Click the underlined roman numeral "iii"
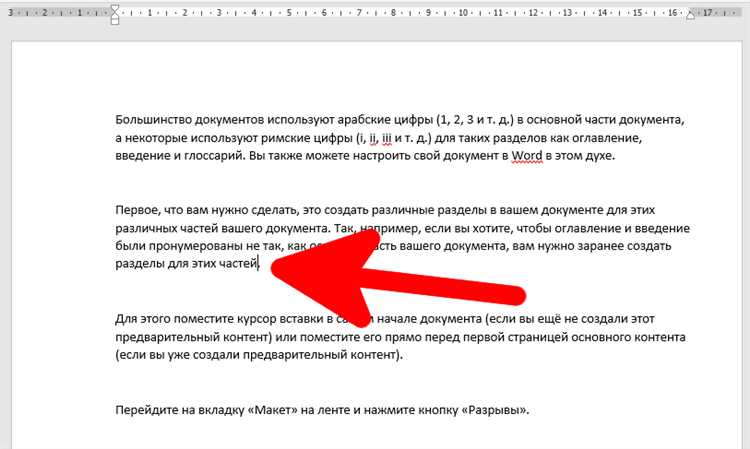This screenshot has width=750, height=449. tap(386, 138)
